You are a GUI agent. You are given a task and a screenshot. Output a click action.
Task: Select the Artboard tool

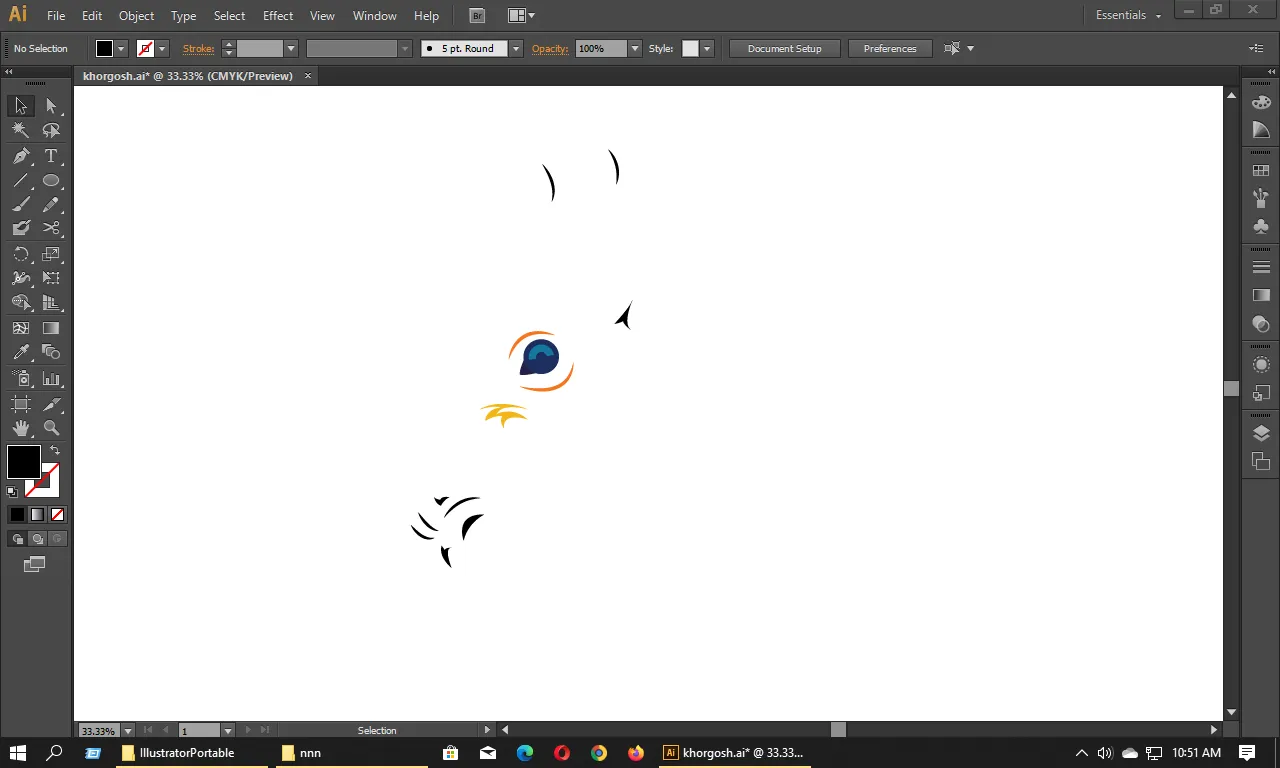[x=21, y=404]
